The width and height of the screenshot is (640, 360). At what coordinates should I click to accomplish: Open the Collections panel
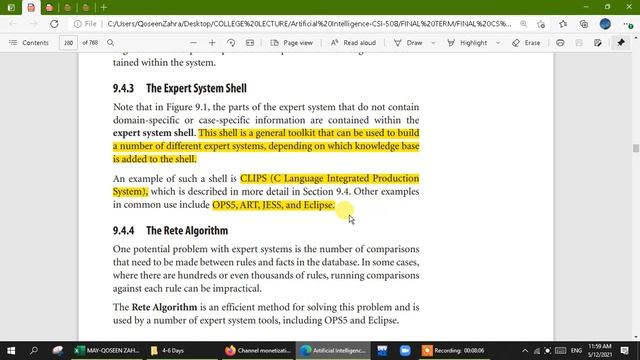pyautogui.click(x=584, y=24)
